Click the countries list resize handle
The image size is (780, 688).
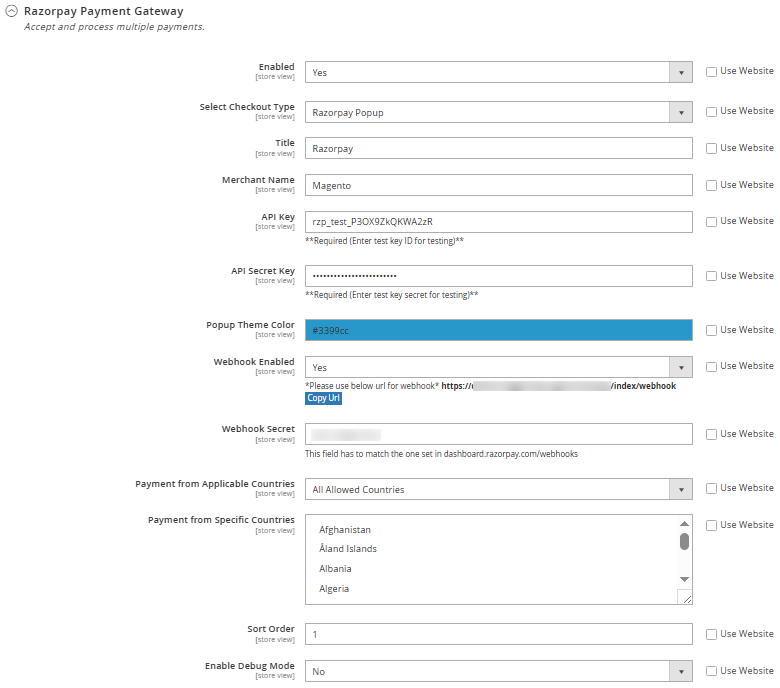tap(686, 597)
